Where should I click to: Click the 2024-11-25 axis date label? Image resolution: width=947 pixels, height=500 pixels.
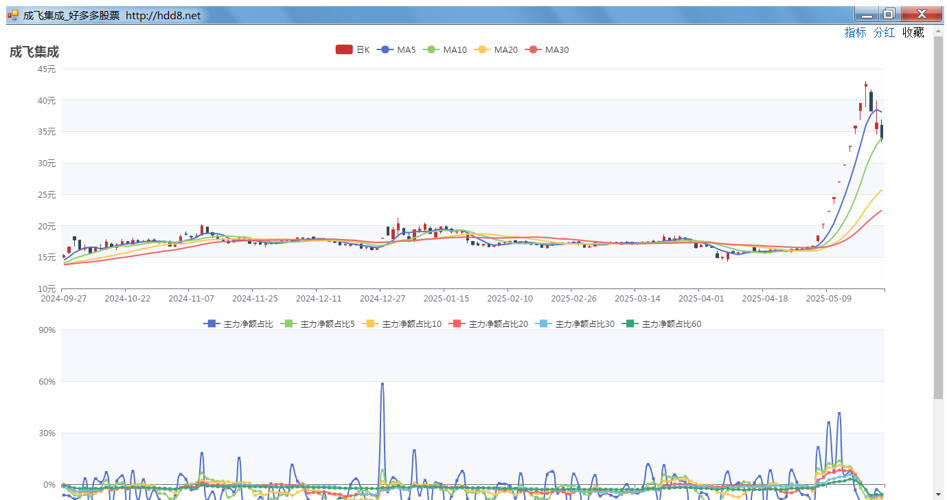point(255,298)
